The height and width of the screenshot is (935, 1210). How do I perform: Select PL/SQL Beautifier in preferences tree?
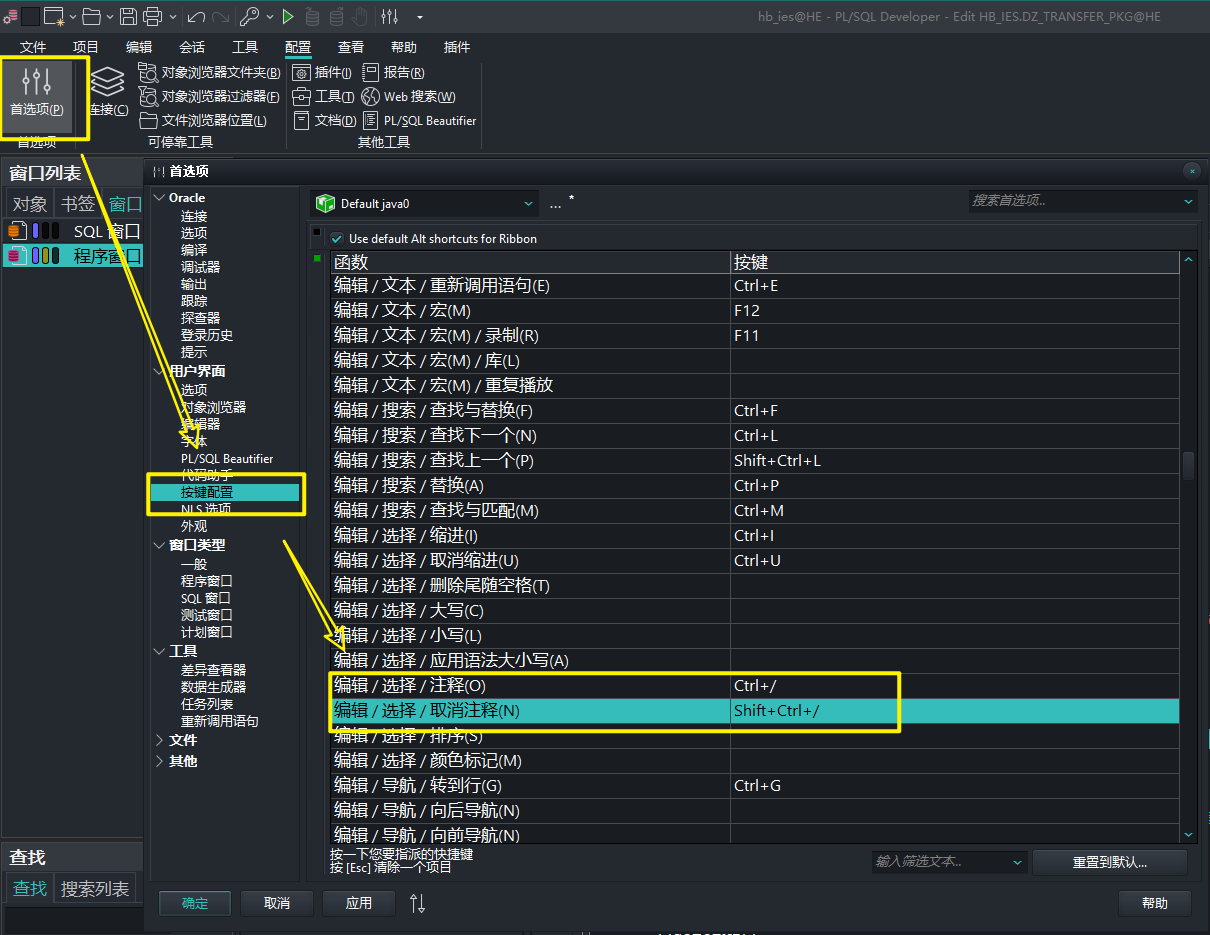(x=227, y=458)
